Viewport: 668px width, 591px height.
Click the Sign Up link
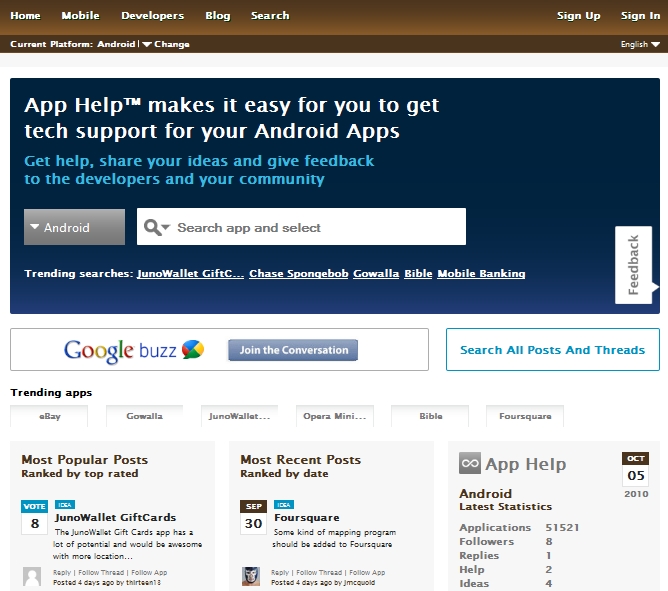pyautogui.click(x=579, y=16)
